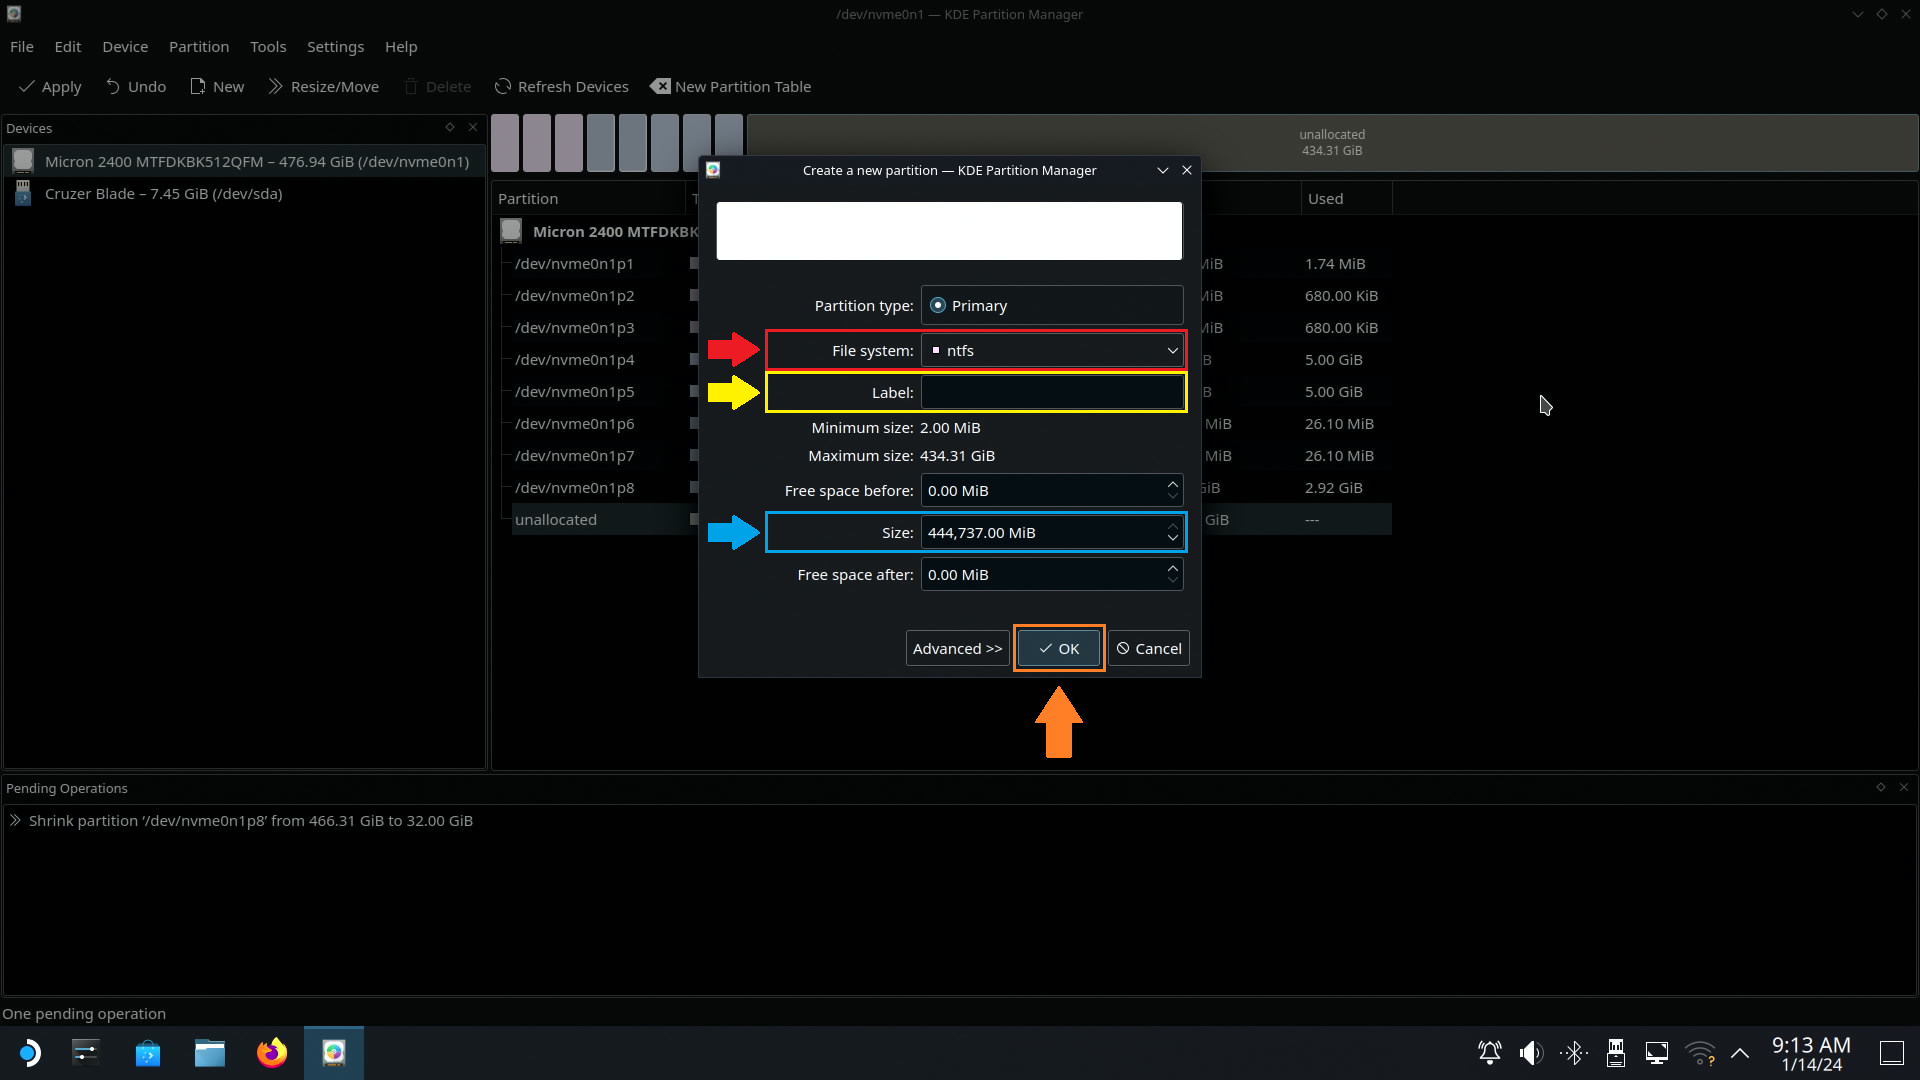The height and width of the screenshot is (1080, 1920).
Task: Open the Bluetooth tray icon
Action: coord(1574,1053)
